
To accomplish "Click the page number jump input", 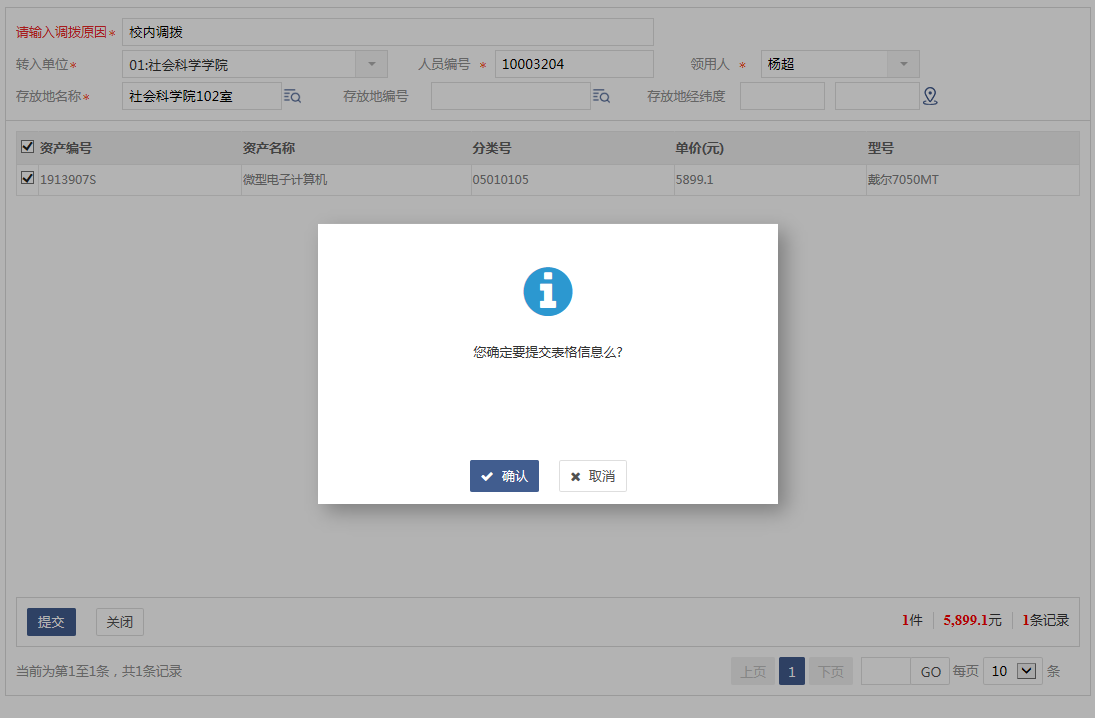I will [x=885, y=671].
